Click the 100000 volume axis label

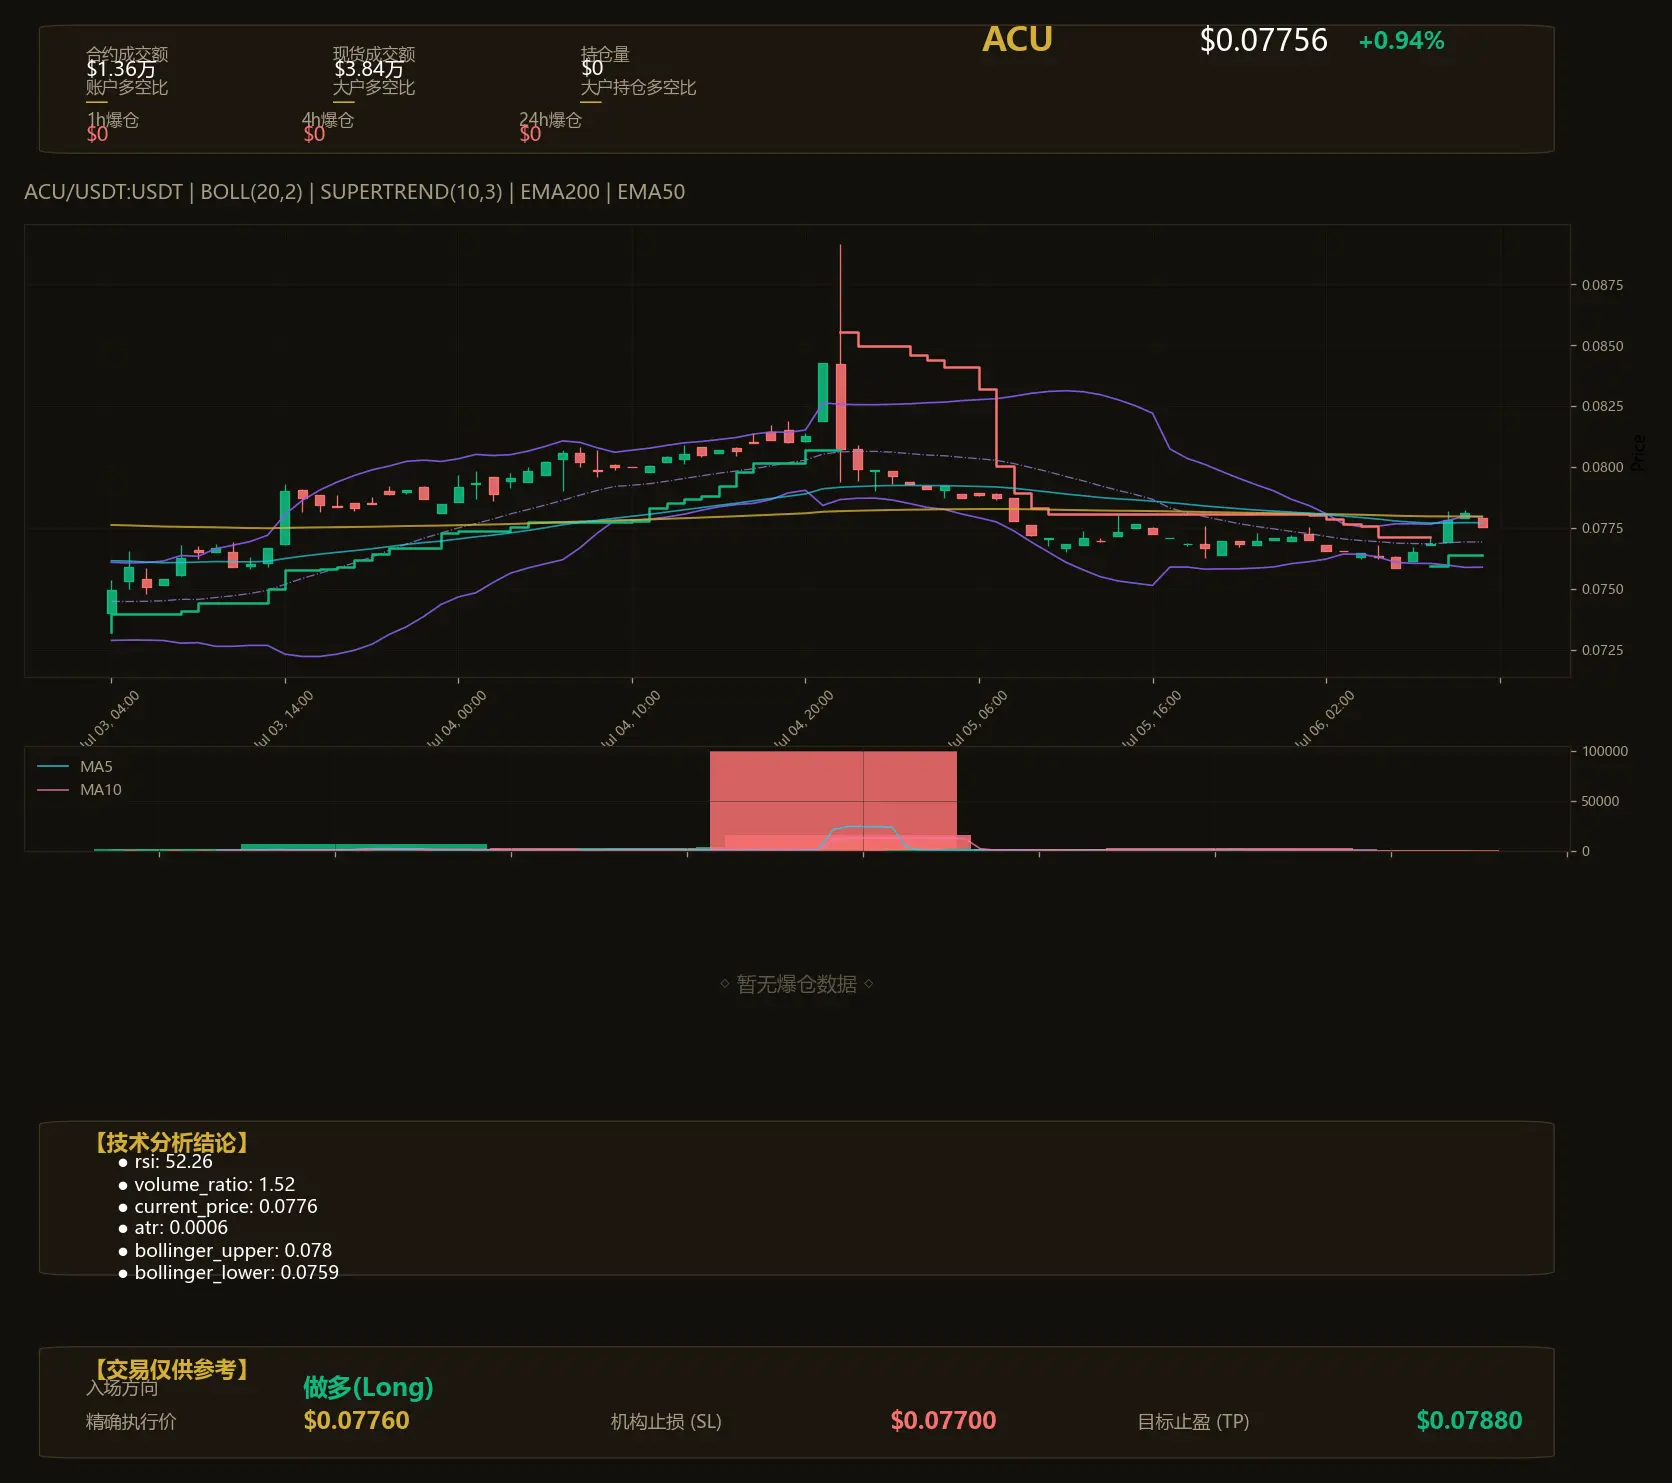click(x=1605, y=751)
